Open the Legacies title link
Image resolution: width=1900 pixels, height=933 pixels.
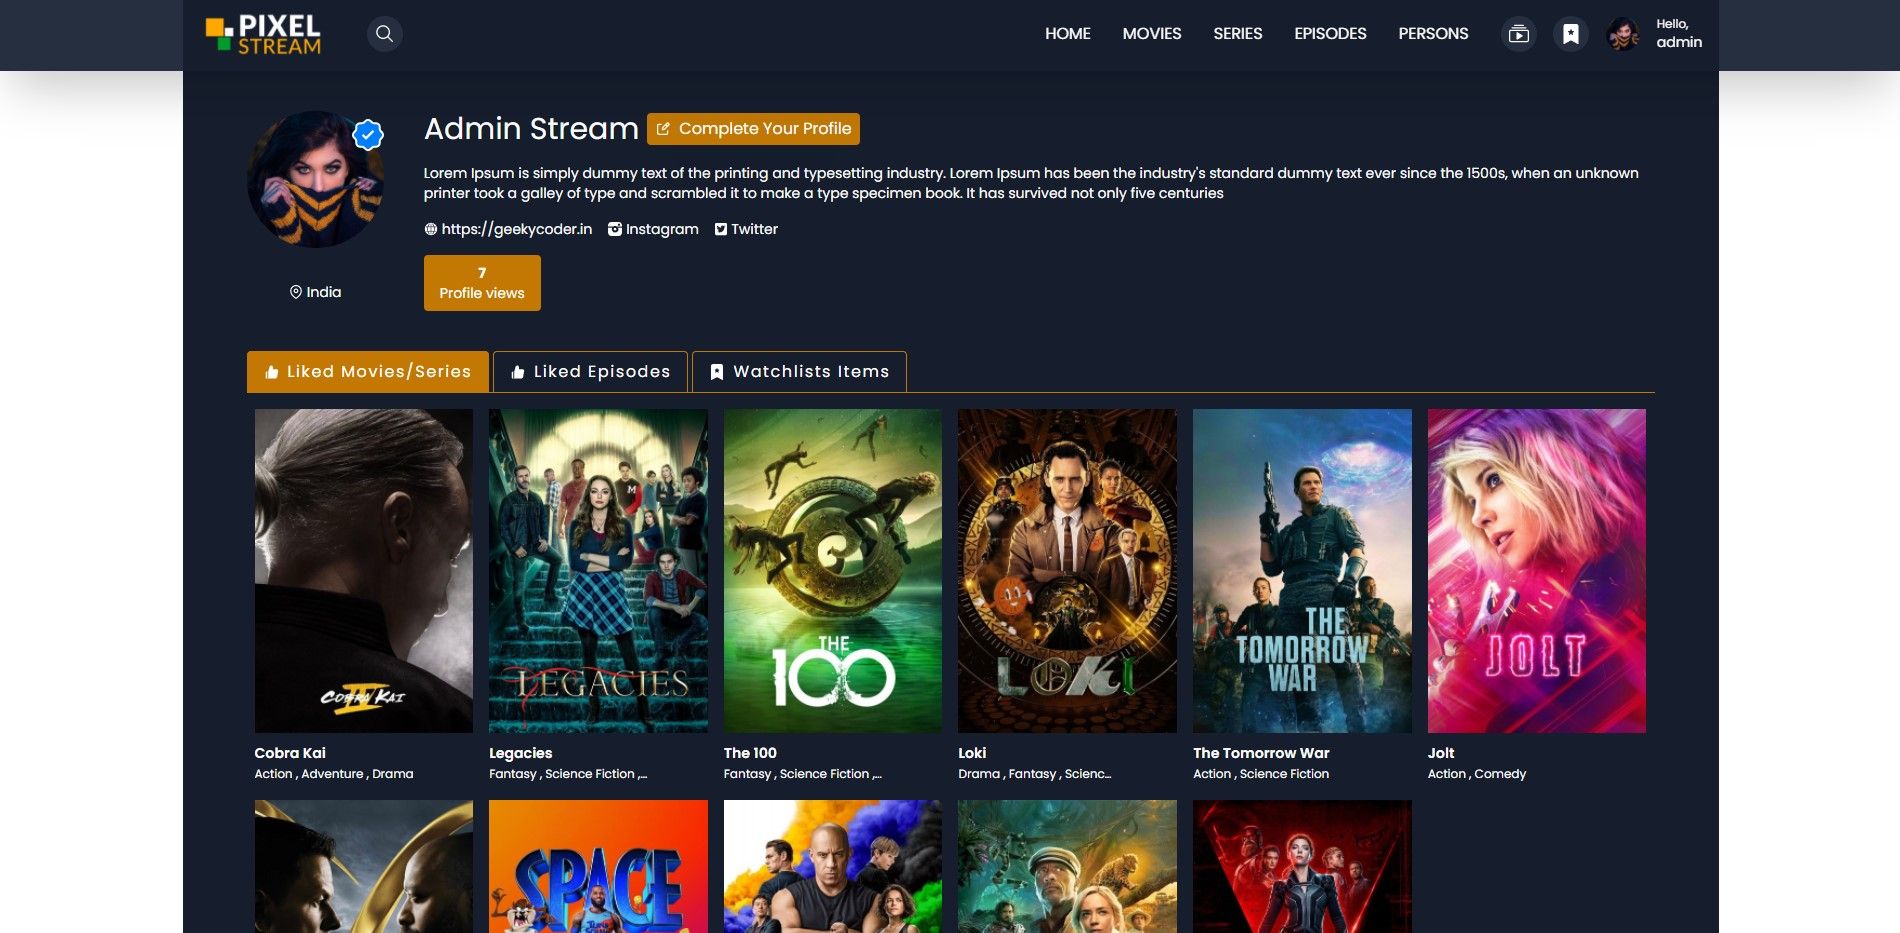520,753
